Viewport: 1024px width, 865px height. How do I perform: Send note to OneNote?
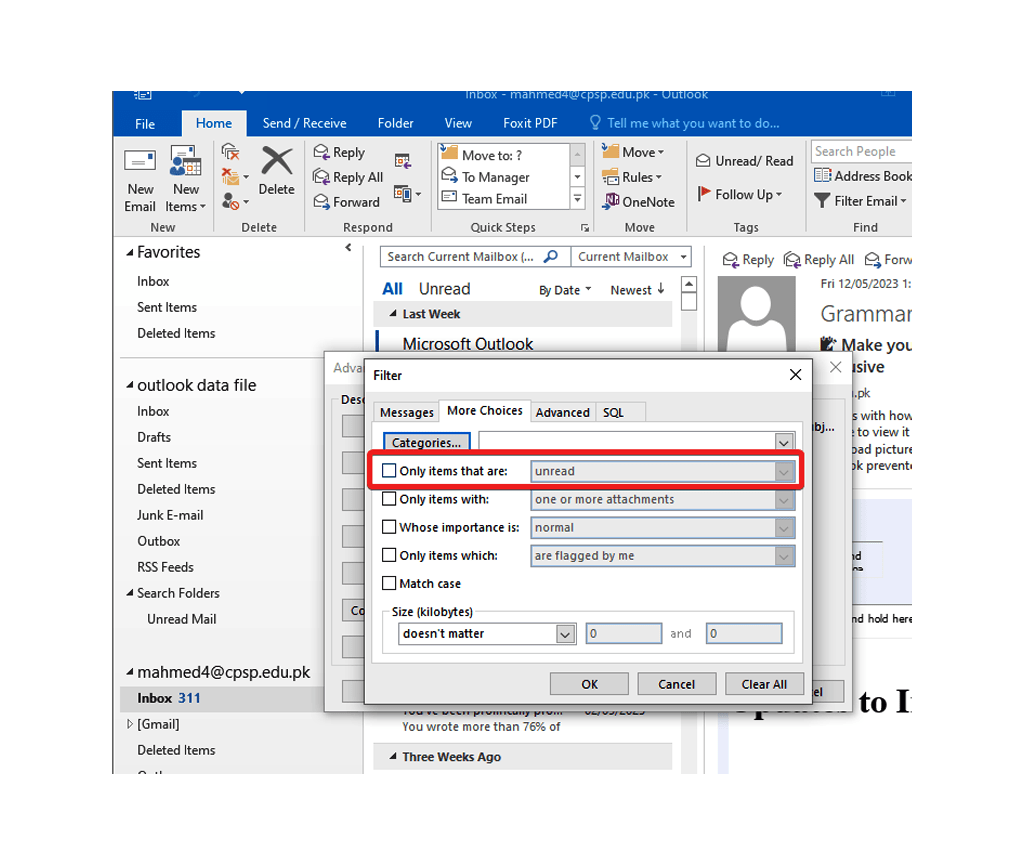638,202
